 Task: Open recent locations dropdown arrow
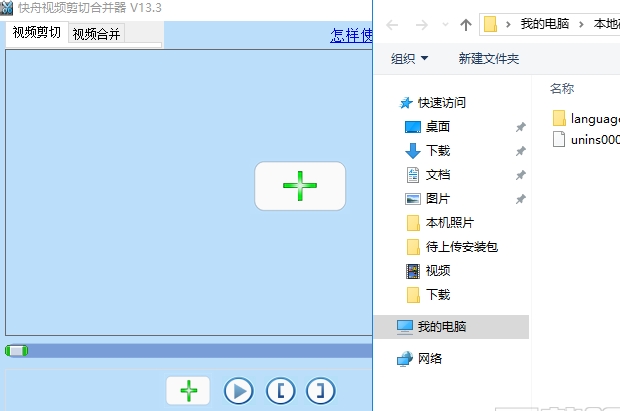pyautogui.click(x=444, y=24)
